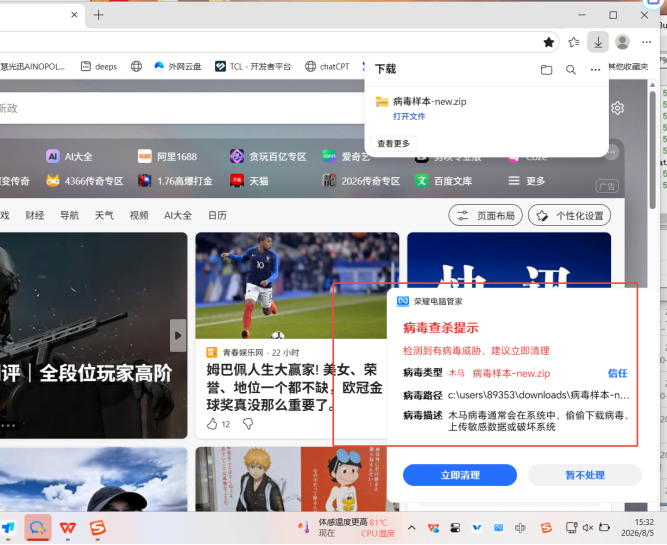Click the virus path text c:\users\89353
Screen dimensions: 667x545
coord(539,395)
